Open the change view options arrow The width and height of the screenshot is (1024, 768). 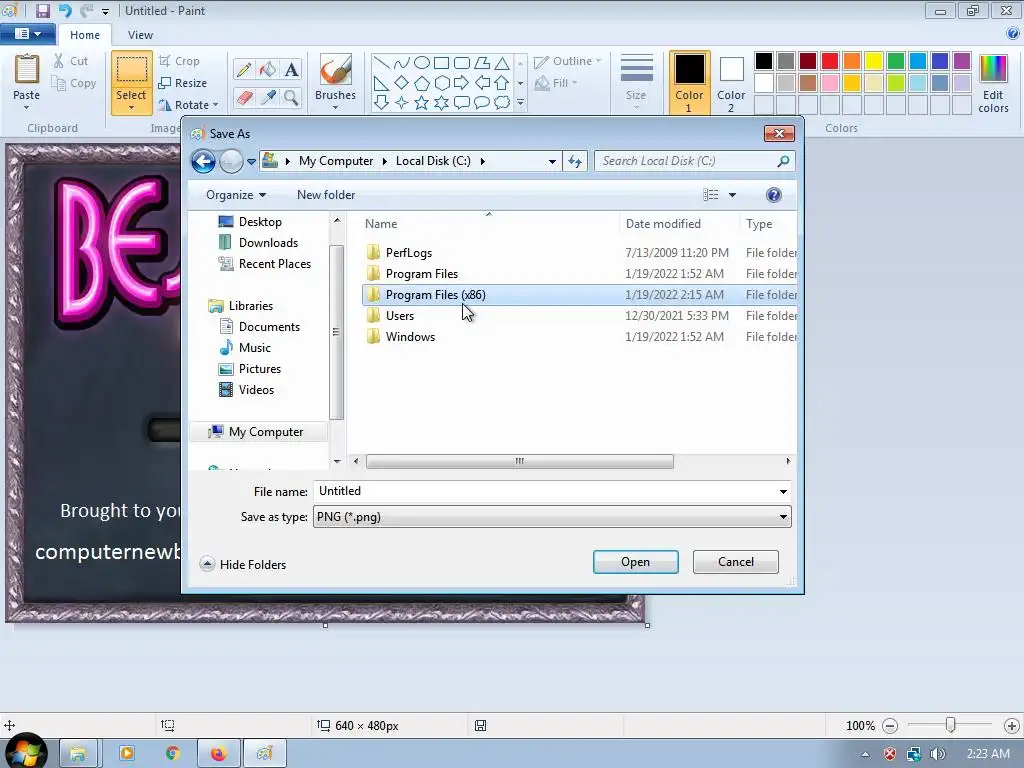(x=732, y=195)
